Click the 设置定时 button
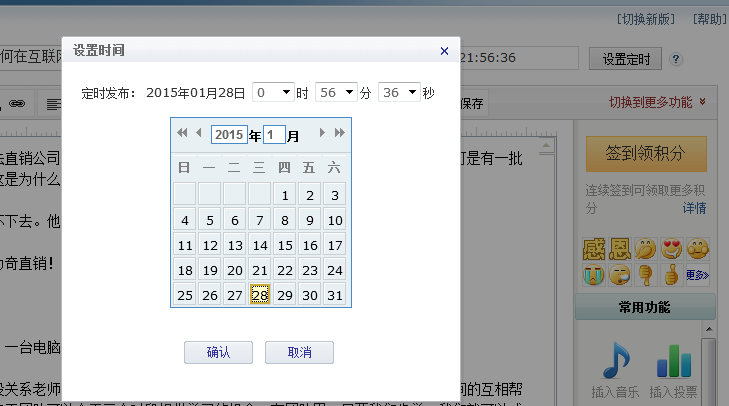 625,59
